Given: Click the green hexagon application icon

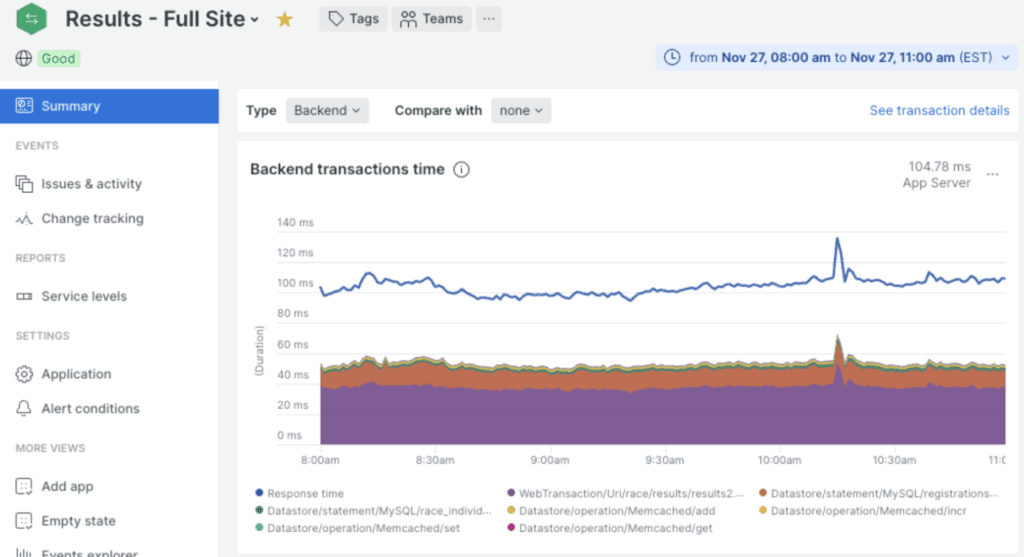Looking at the screenshot, I should [31, 17].
